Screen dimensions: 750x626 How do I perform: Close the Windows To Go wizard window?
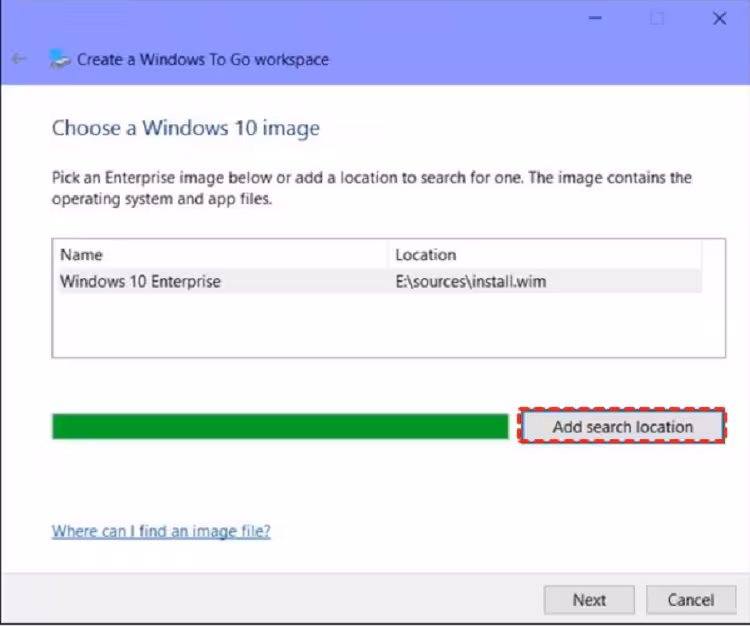click(x=719, y=19)
